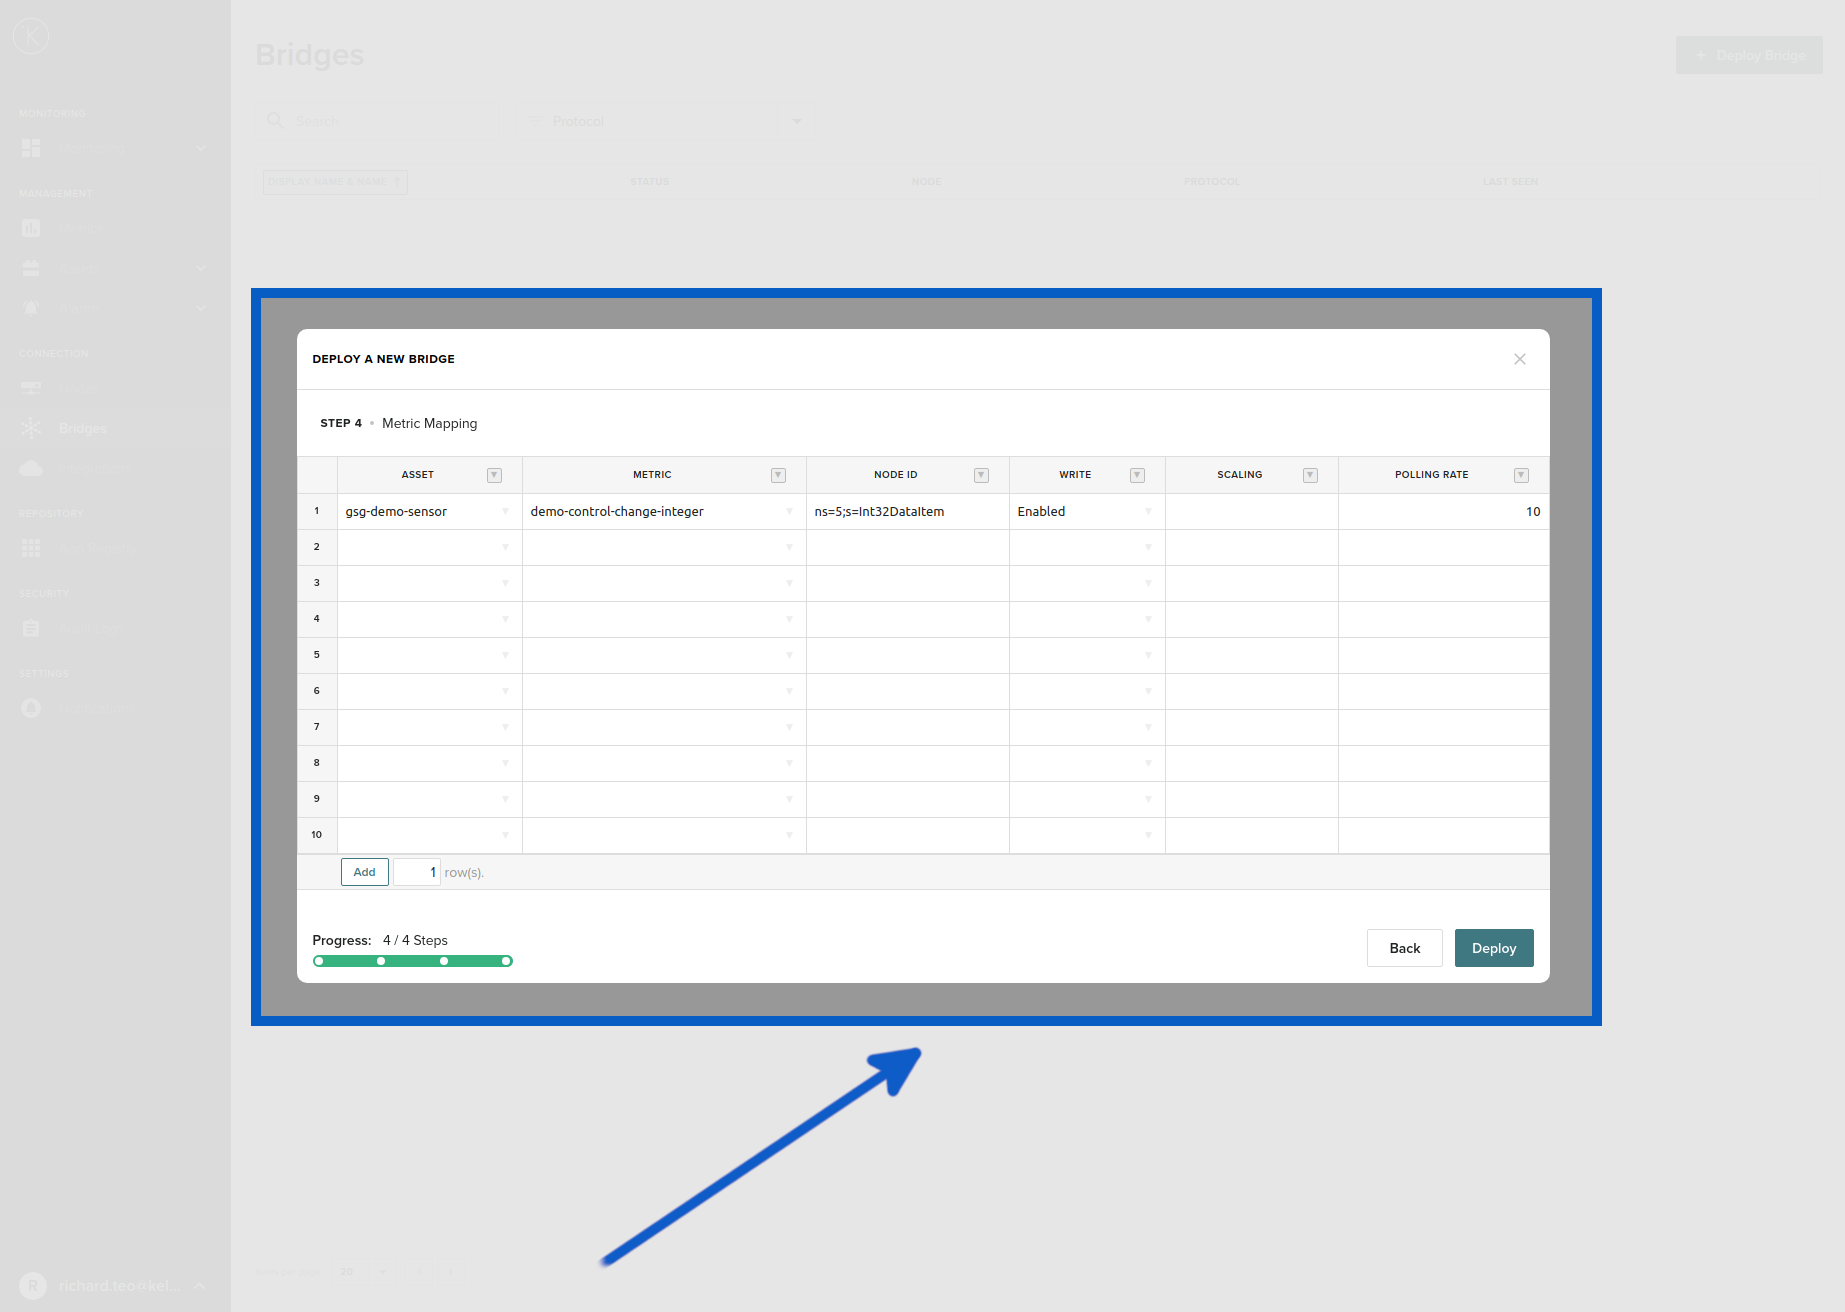Click the Bridges node-graph icon
Image resolution: width=1845 pixels, height=1312 pixels.
(x=31, y=427)
